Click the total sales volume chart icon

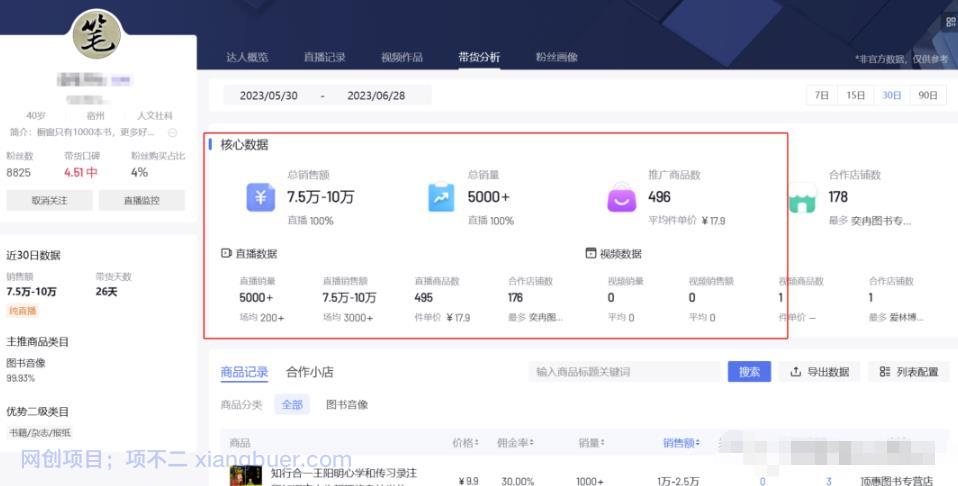[x=441, y=198]
